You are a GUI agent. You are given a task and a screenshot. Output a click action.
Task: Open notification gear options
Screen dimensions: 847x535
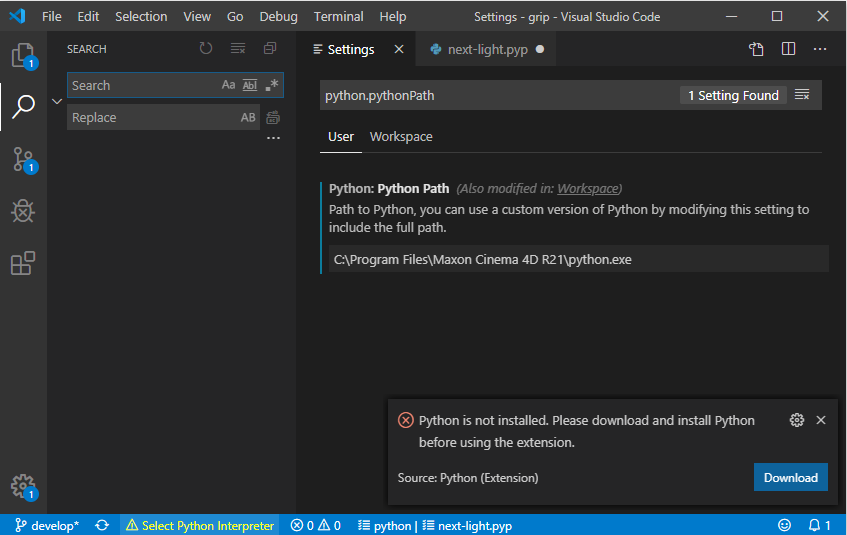pos(797,420)
